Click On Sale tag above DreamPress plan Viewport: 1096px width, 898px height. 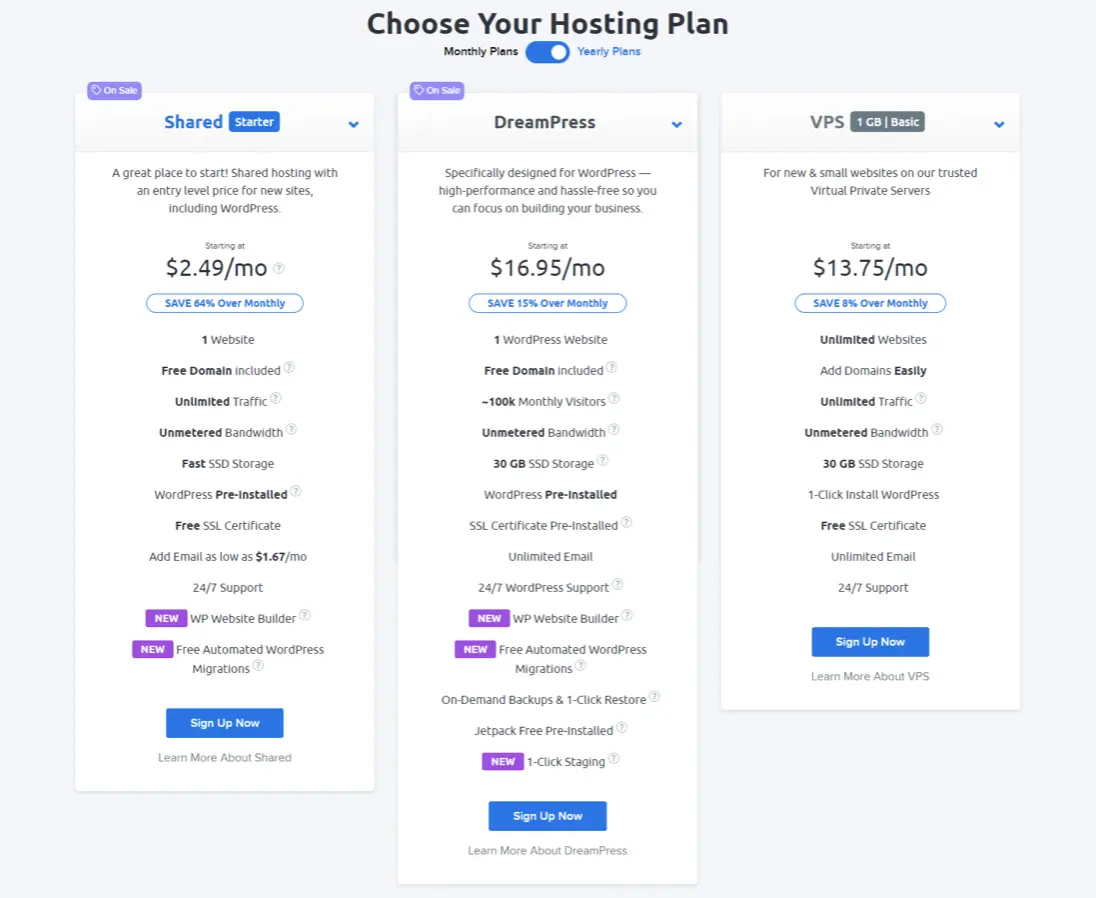click(437, 91)
